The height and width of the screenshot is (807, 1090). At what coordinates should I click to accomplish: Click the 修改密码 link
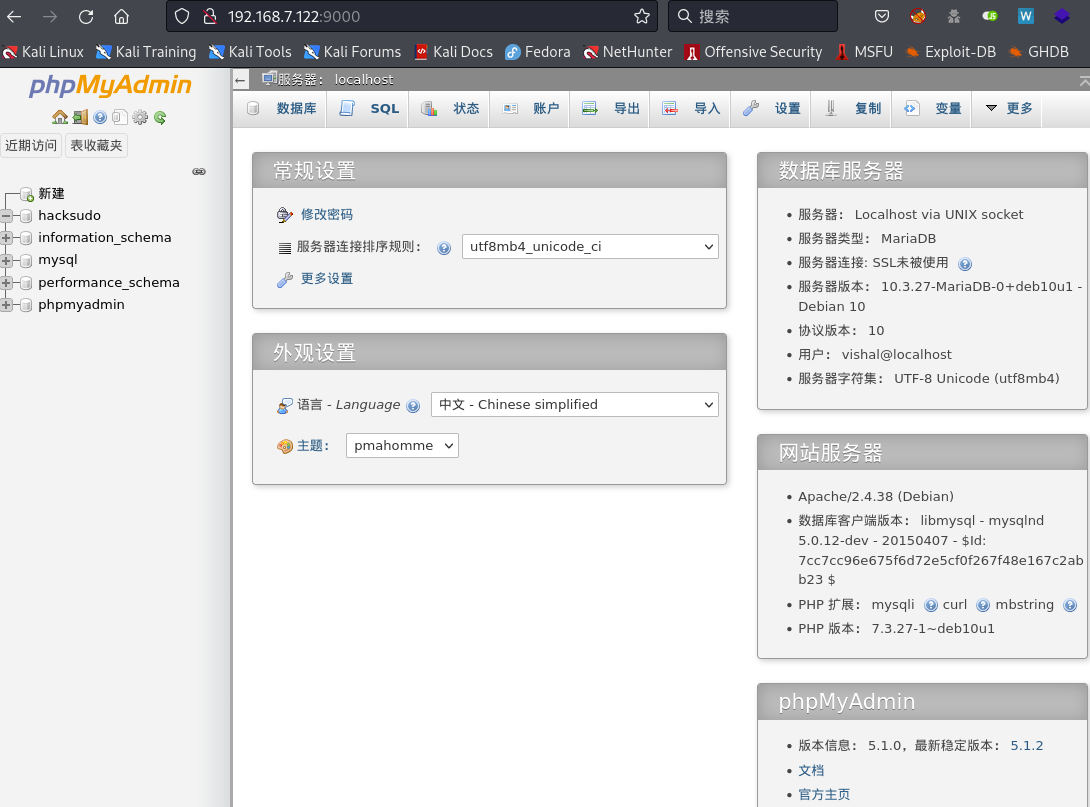(x=327, y=215)
